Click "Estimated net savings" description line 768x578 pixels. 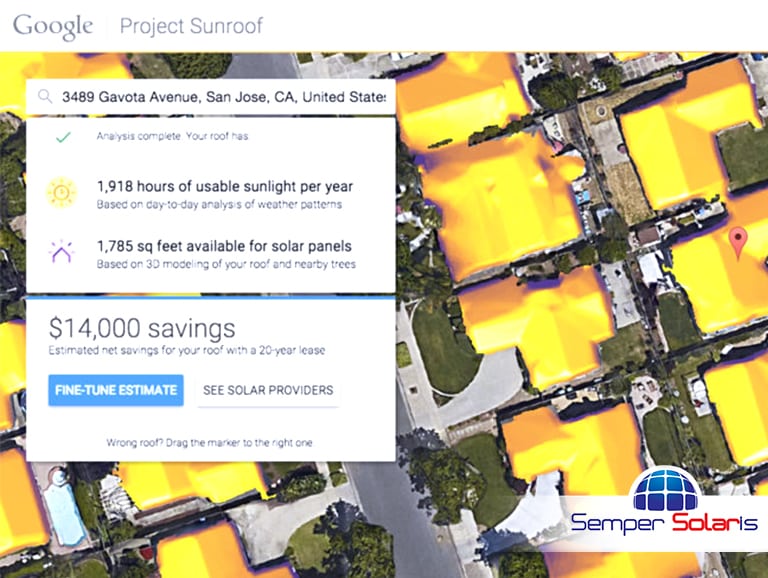click(187, 350)
